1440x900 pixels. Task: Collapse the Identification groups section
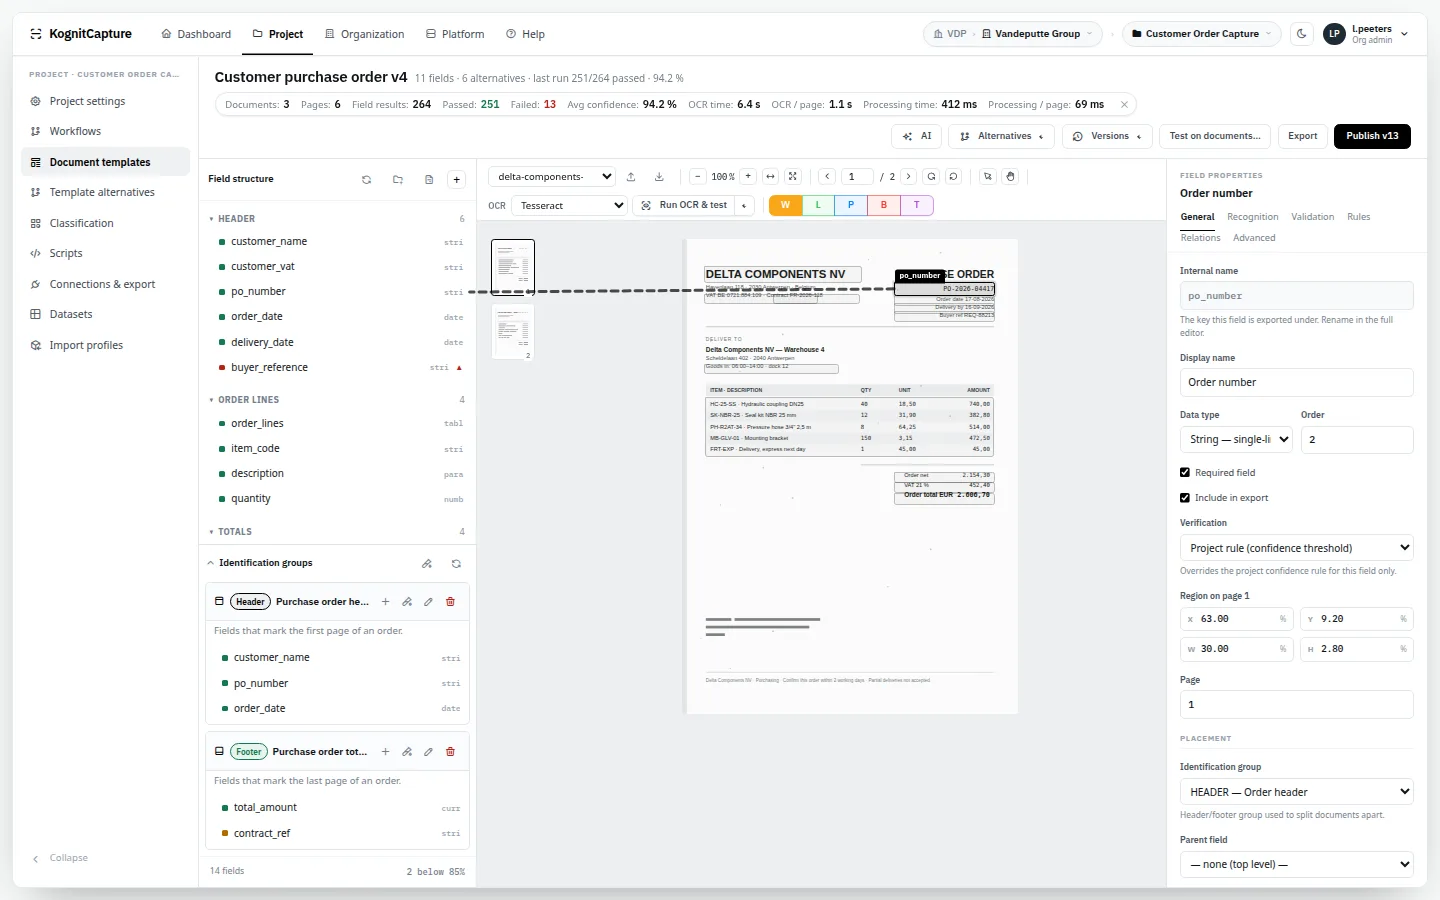(211, 563)
